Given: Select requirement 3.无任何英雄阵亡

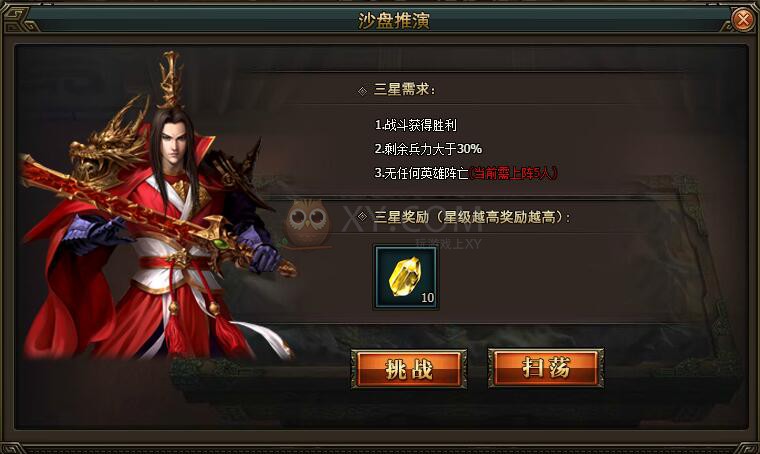Looking at the screenshot, I should point(421,173).
